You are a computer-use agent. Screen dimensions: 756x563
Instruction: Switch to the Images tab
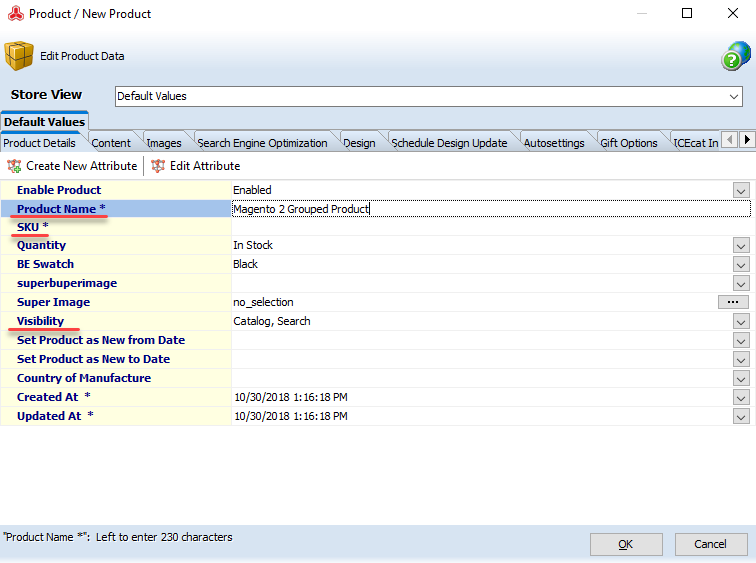tap(164, 143)
